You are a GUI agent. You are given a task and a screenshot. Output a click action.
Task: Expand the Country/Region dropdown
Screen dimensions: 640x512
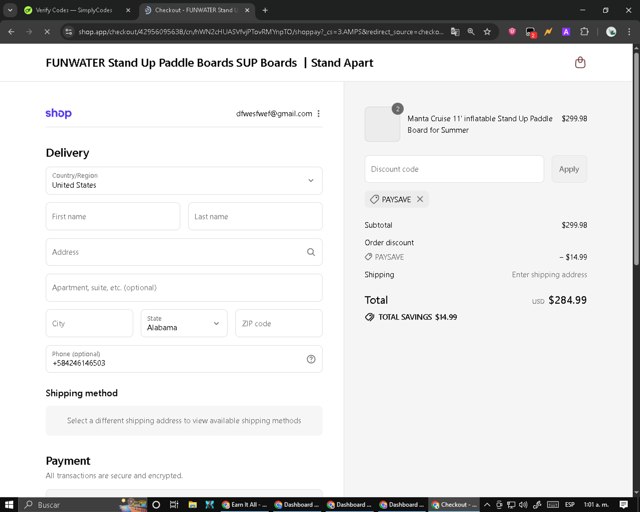(x=184, y=180)
